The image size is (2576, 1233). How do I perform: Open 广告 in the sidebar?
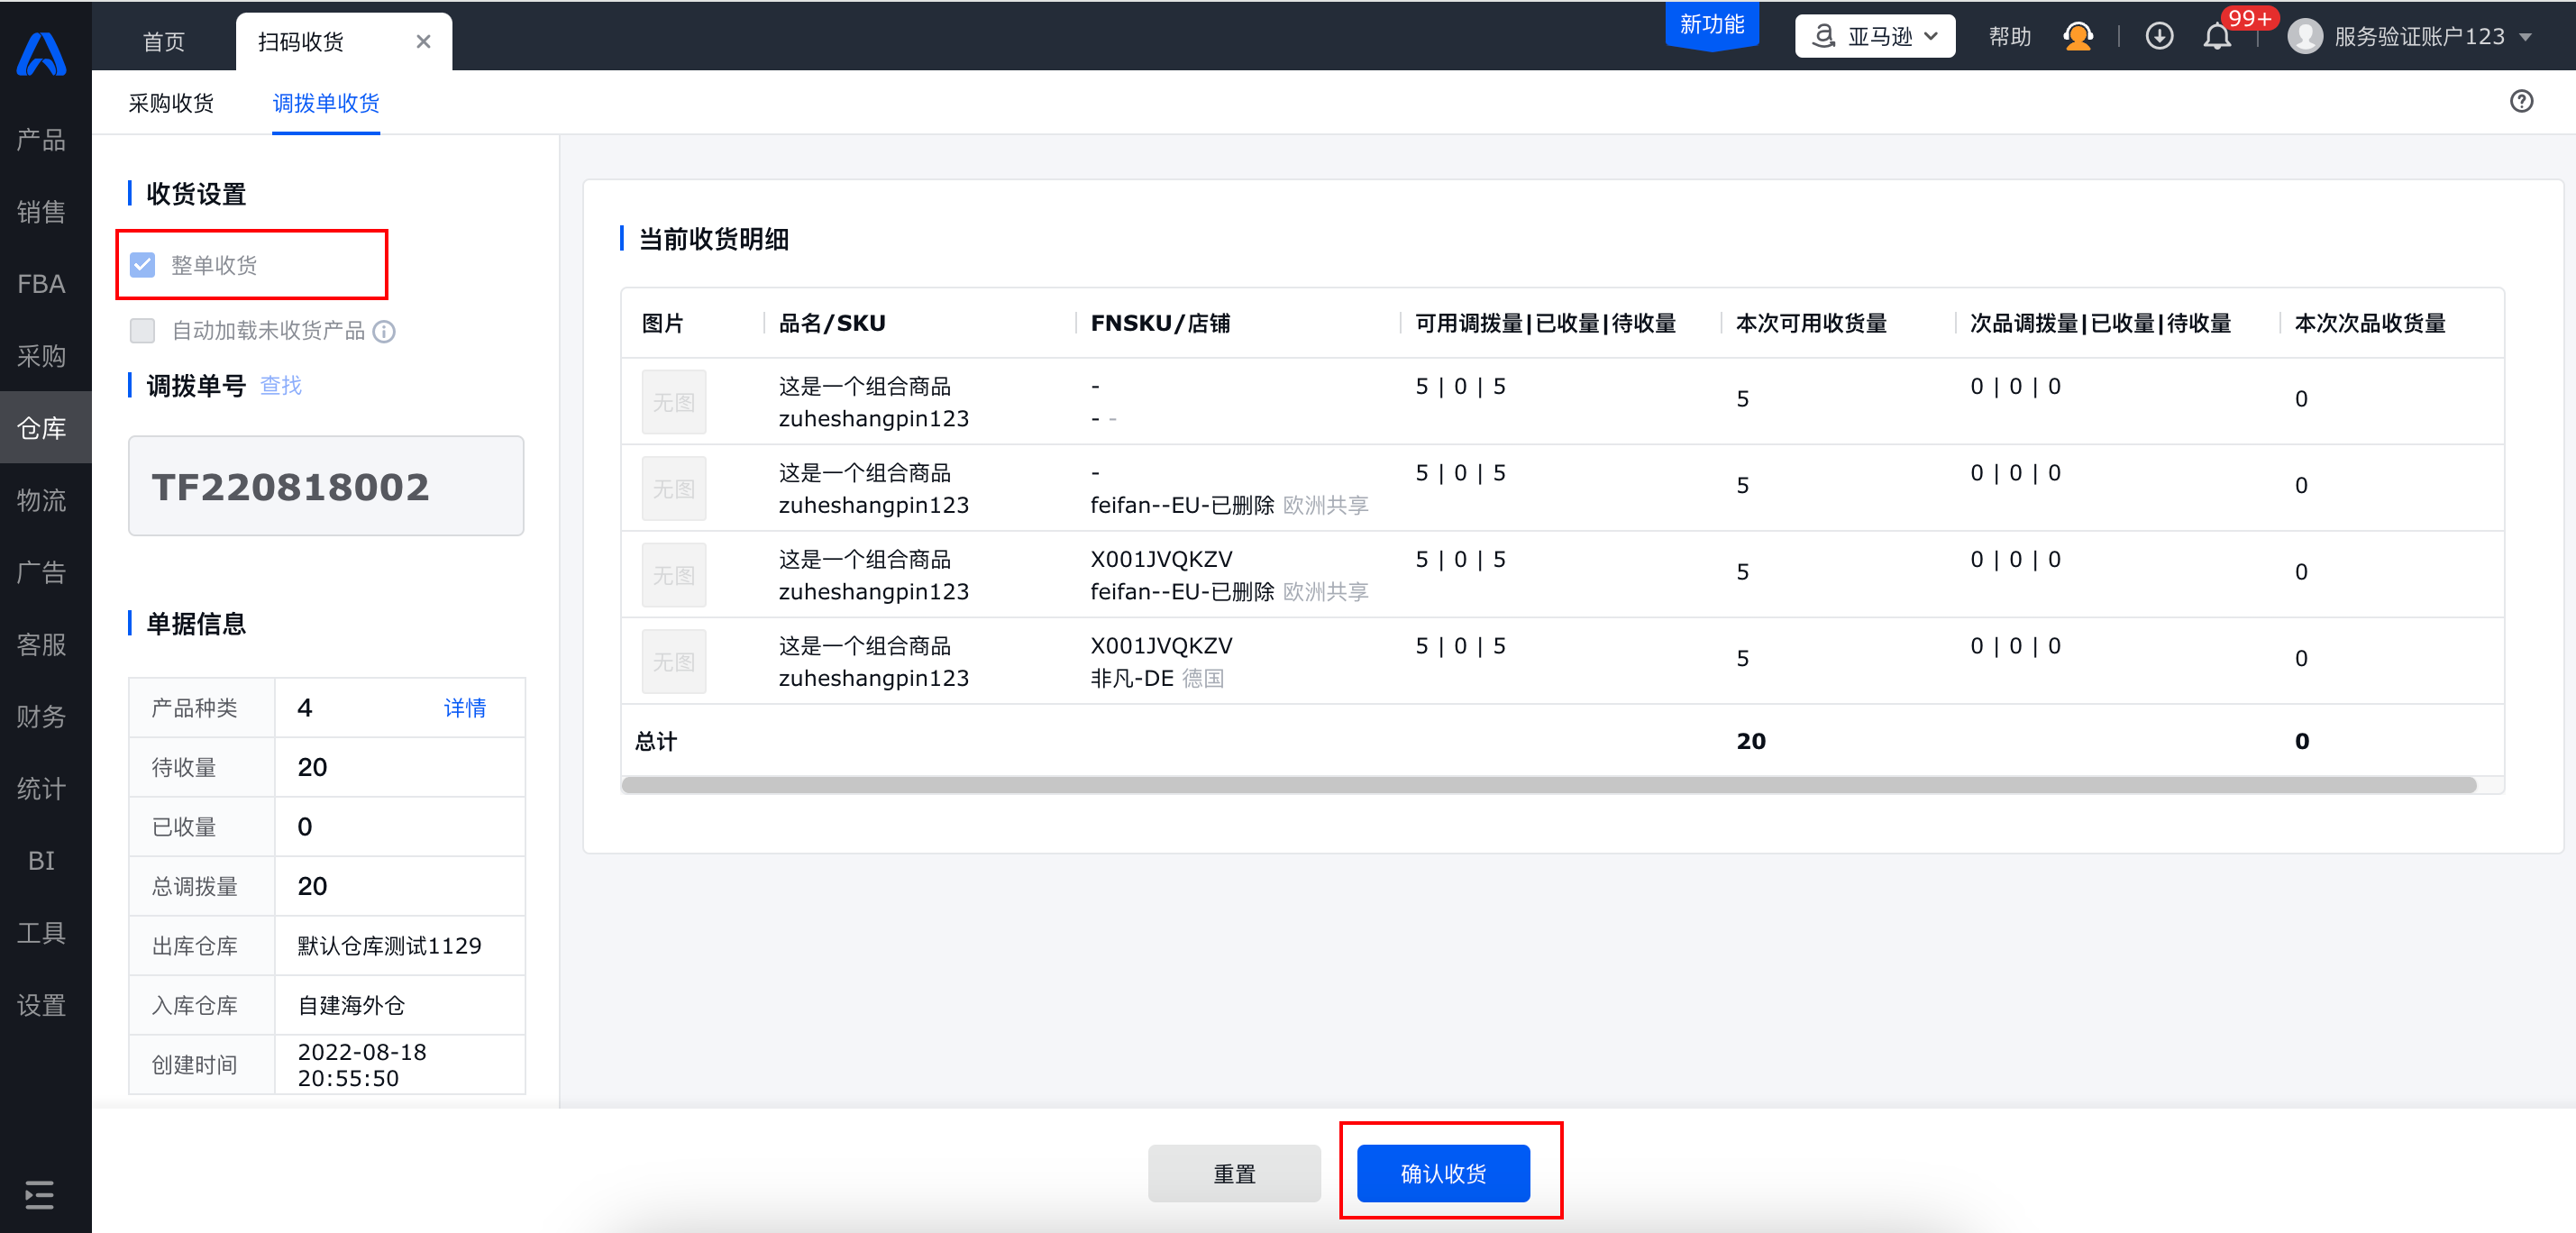point(41,572)
